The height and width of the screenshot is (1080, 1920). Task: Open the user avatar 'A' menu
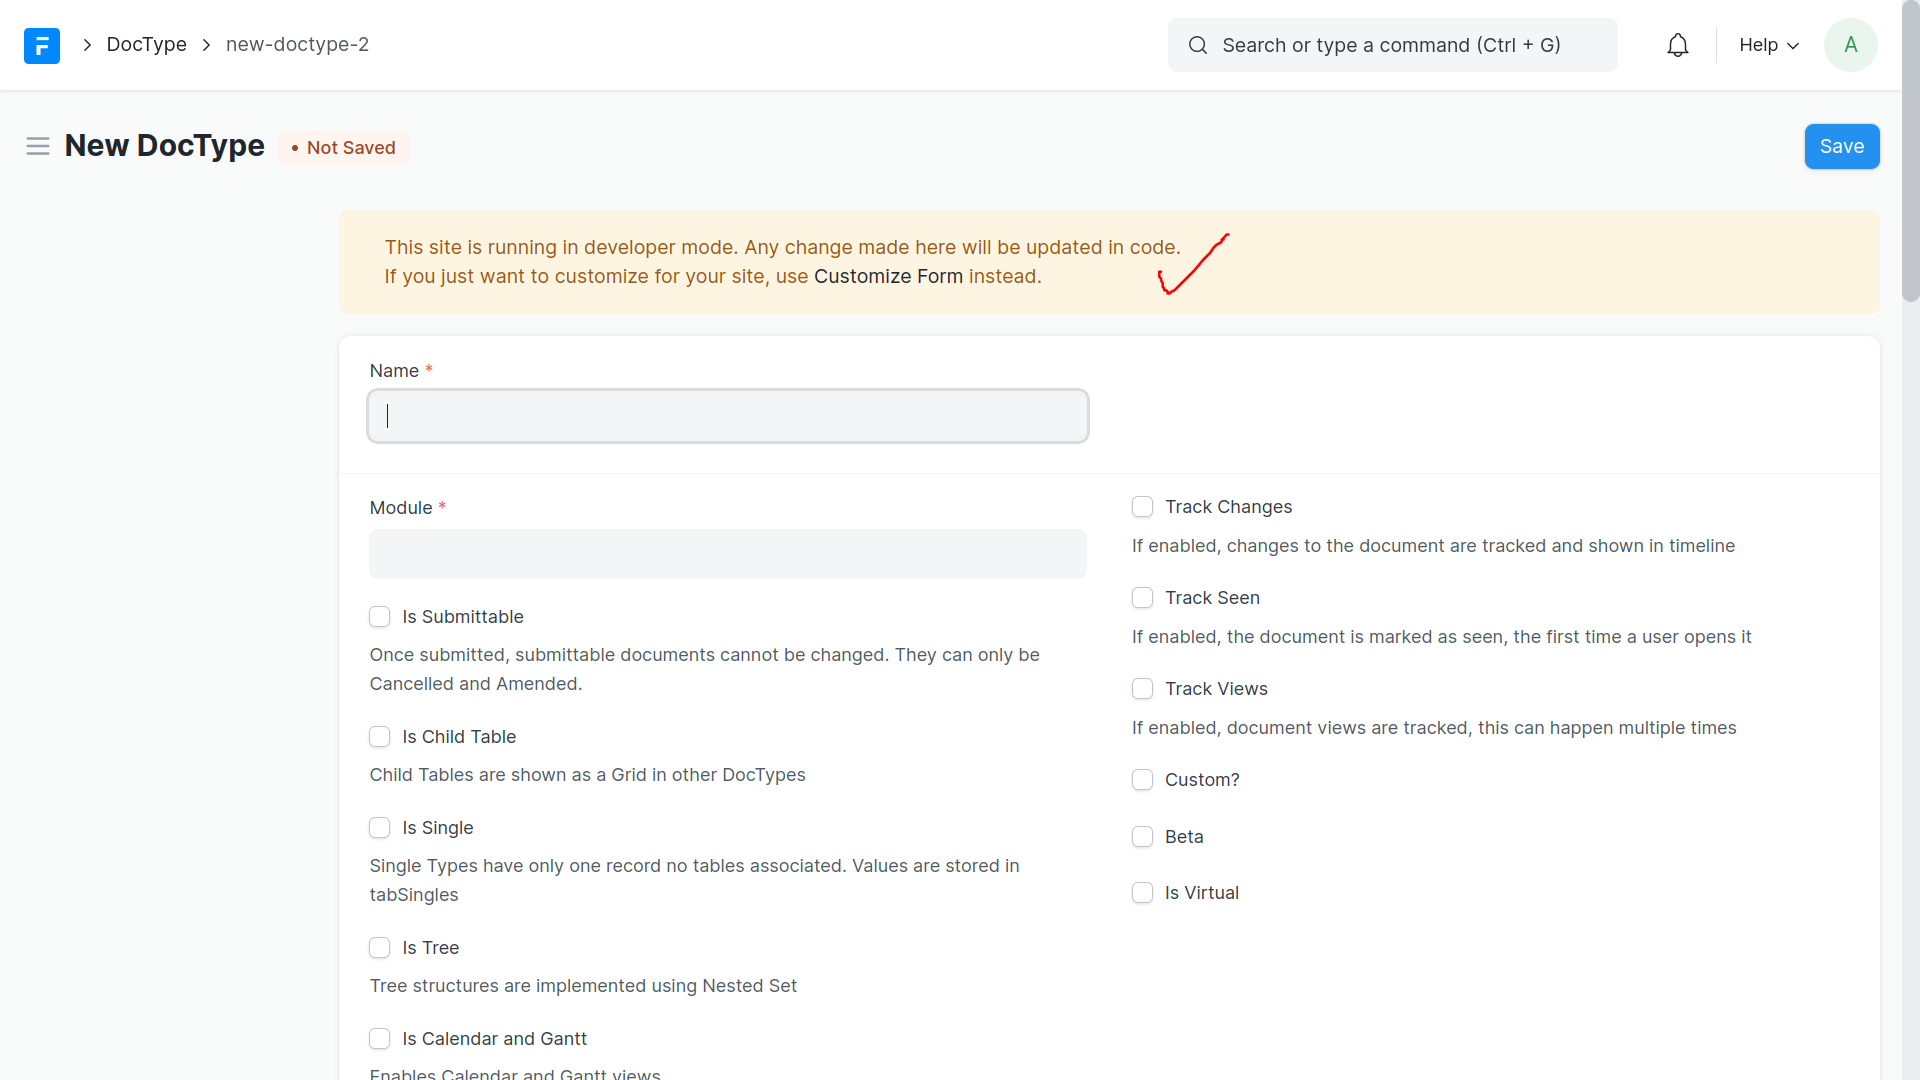click(1850, 45)
